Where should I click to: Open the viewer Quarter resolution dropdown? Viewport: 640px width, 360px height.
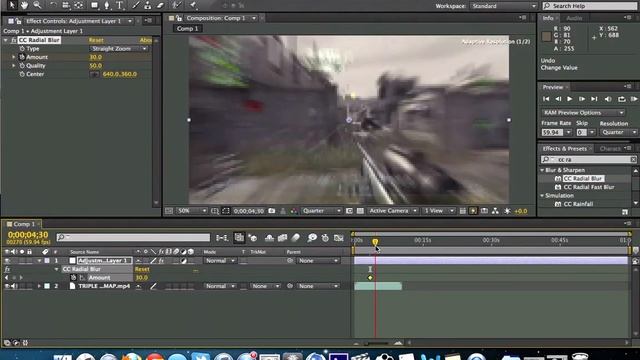pyautogui.click(x=321, y=211)
